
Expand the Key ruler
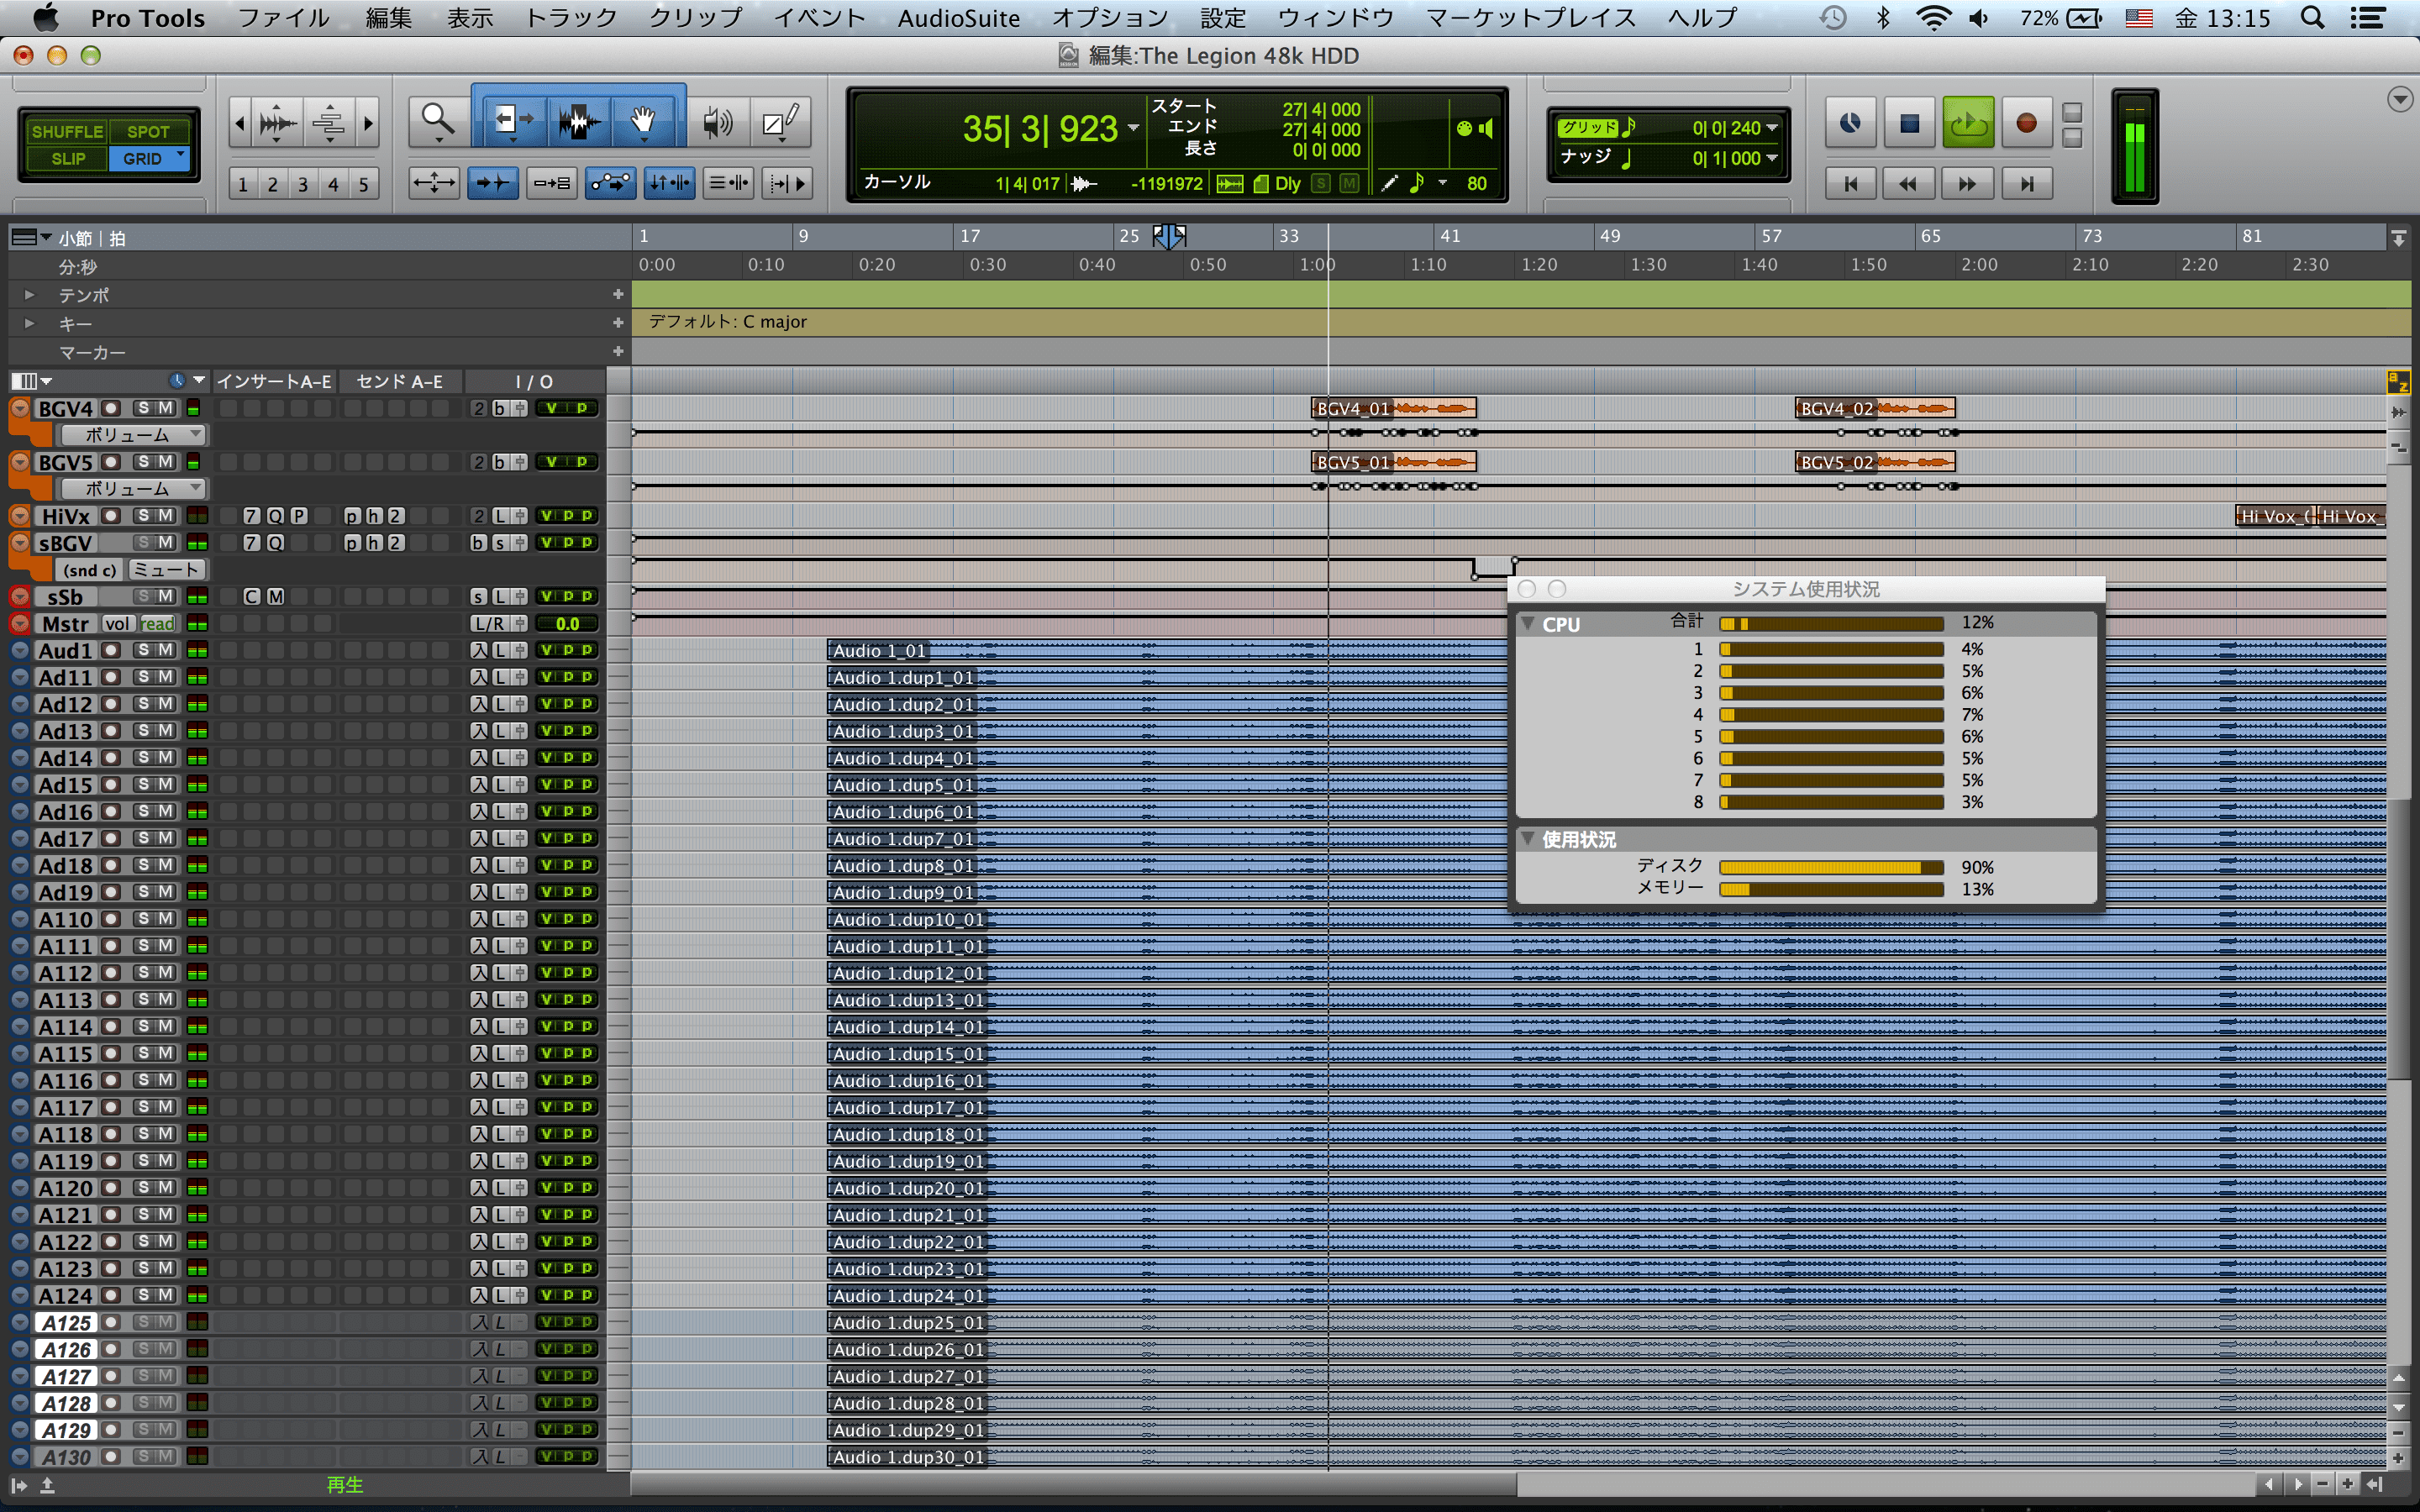click(x=29, y=323)
